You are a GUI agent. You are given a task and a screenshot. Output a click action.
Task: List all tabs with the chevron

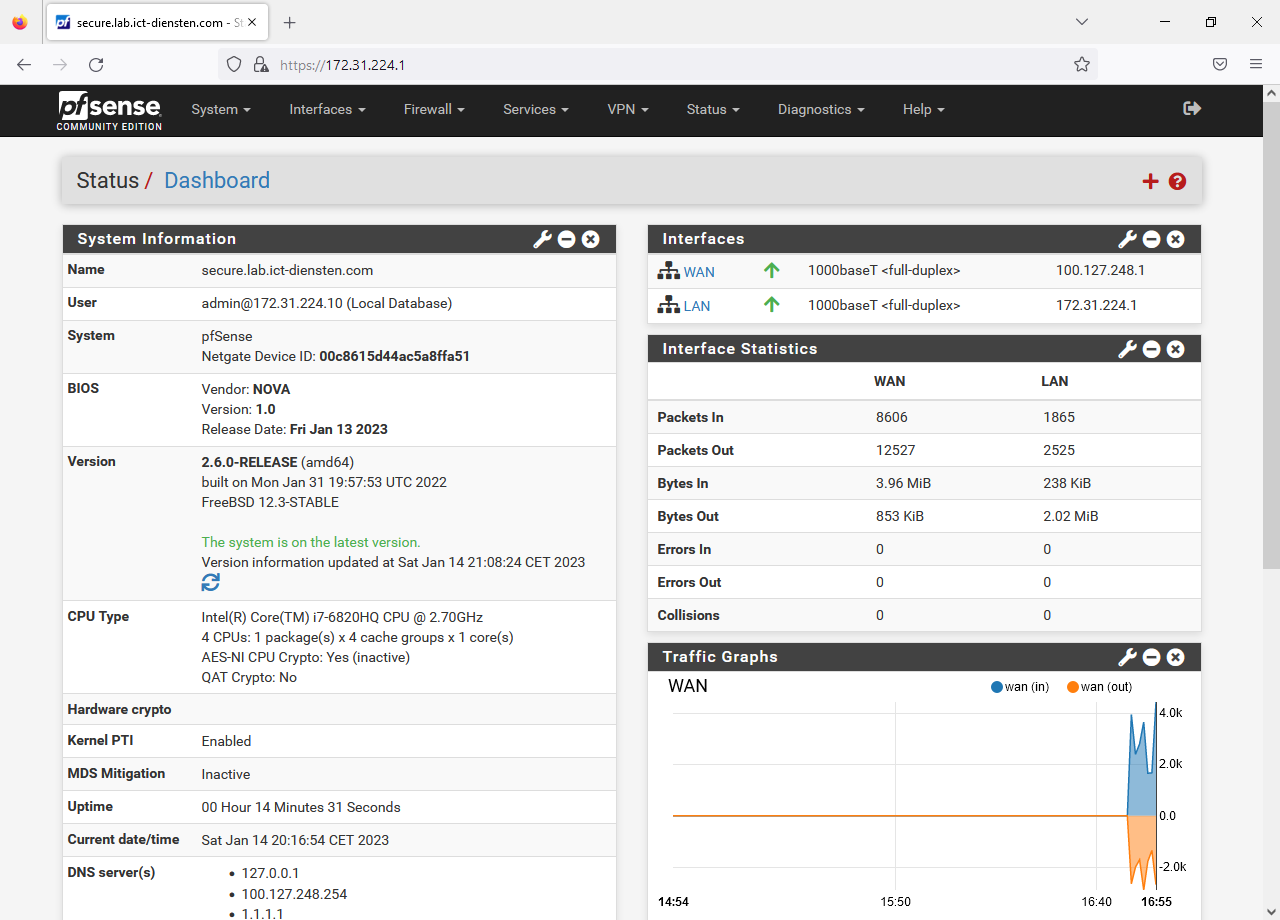click(x=1082, y=22)
